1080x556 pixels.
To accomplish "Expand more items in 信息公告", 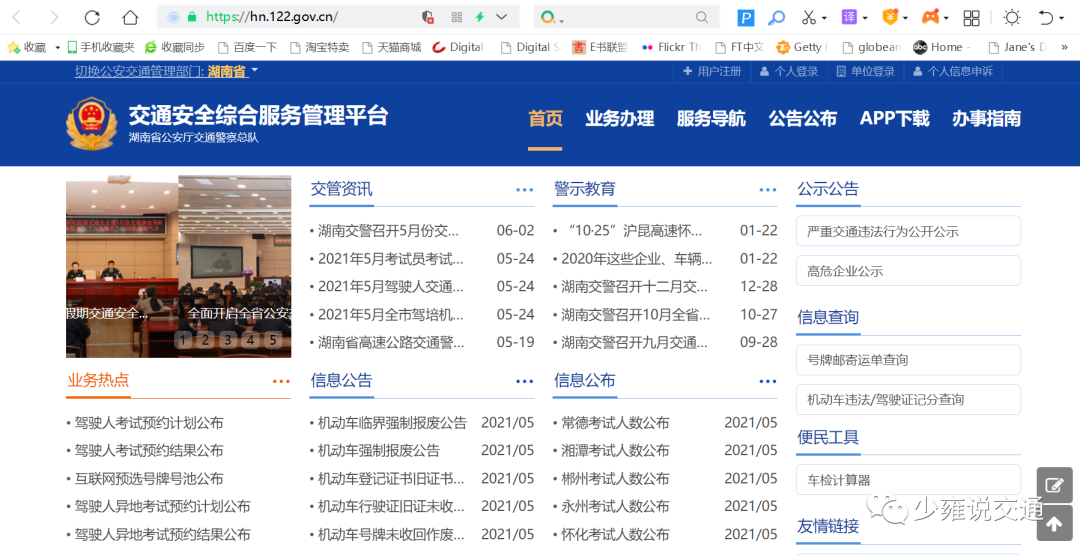I will coord(524,381).
